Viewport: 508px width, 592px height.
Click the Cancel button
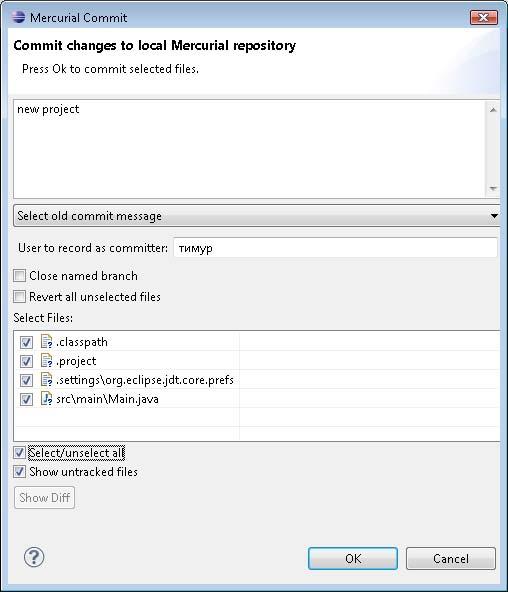[451, 558]
